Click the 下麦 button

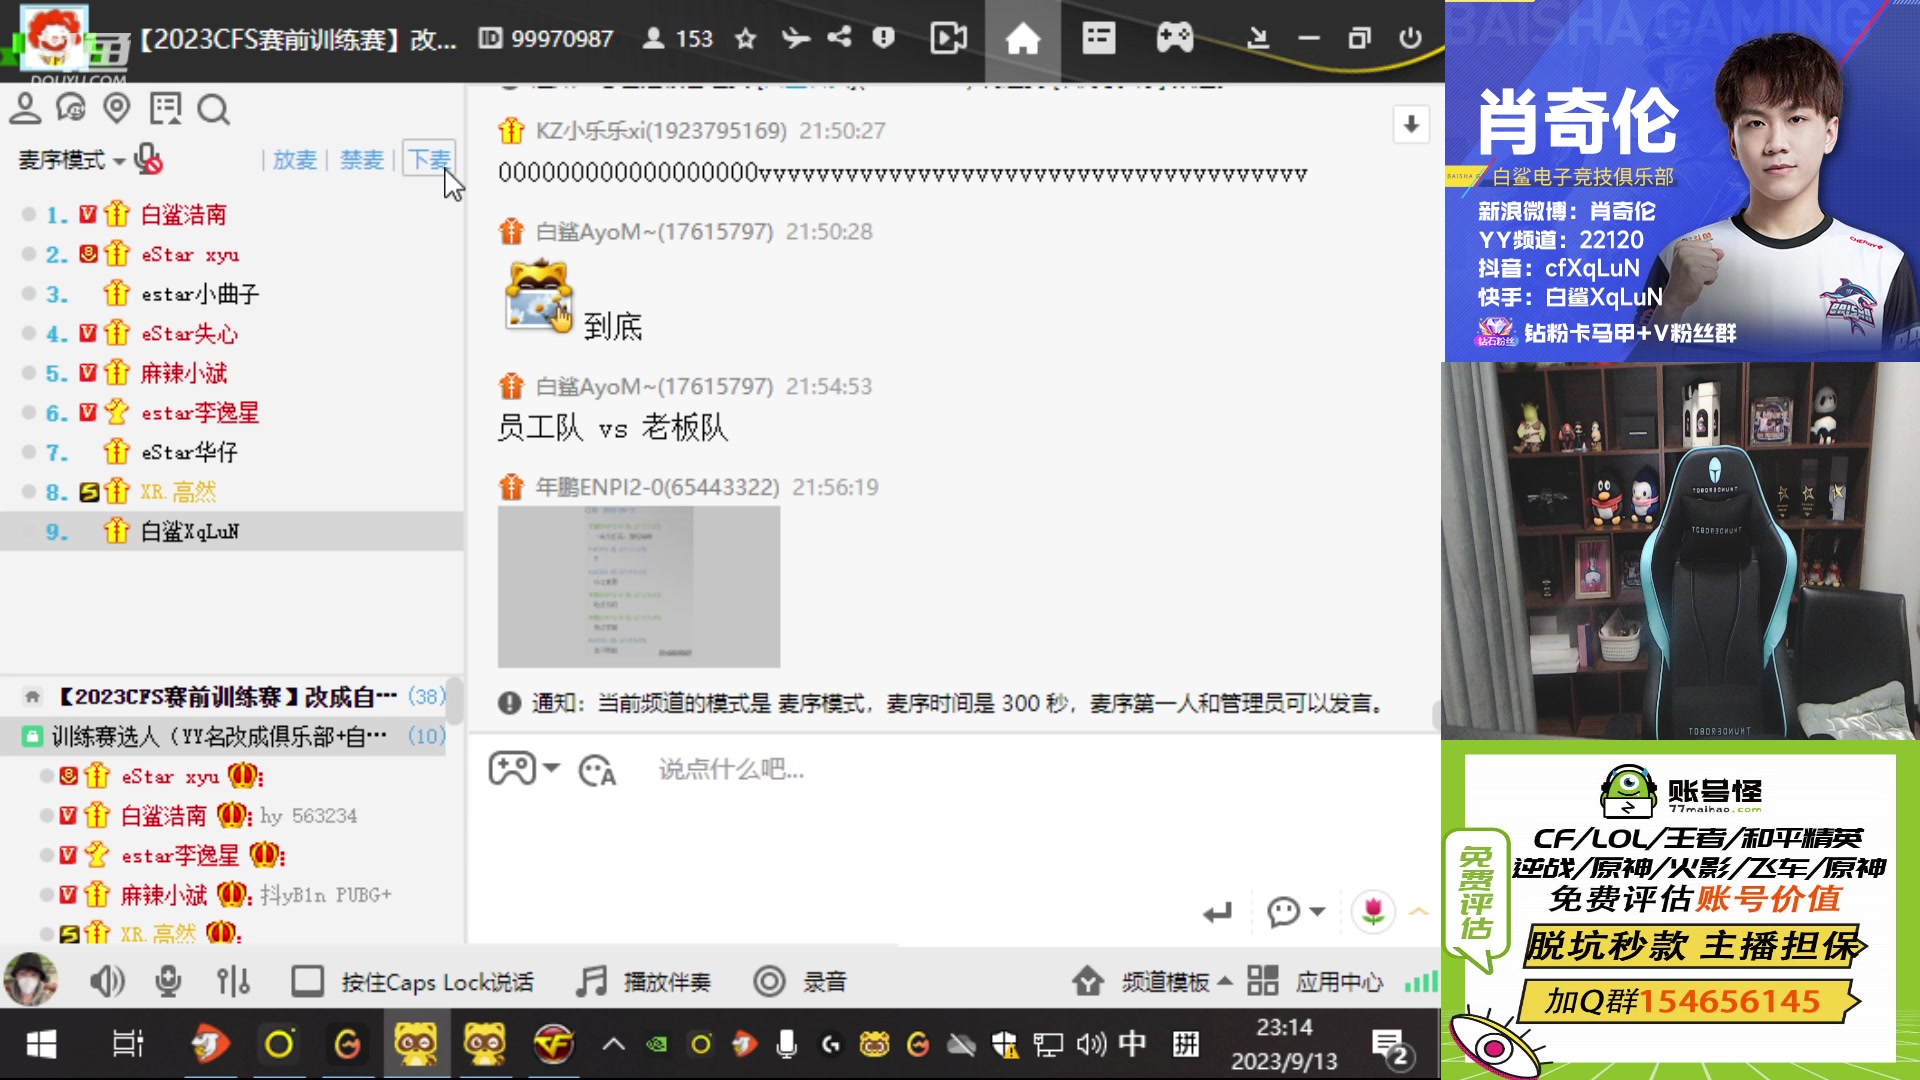click(430, 159)
